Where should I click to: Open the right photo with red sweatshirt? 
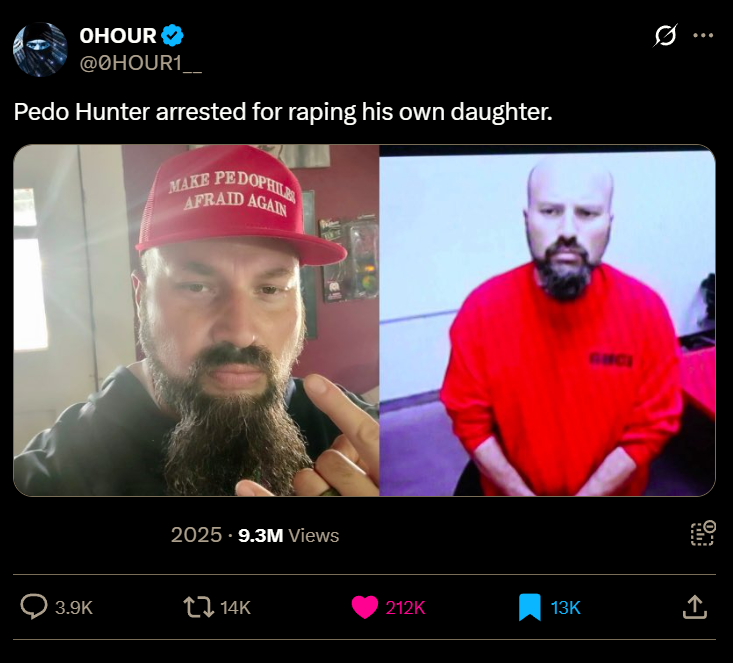(547, 320)
